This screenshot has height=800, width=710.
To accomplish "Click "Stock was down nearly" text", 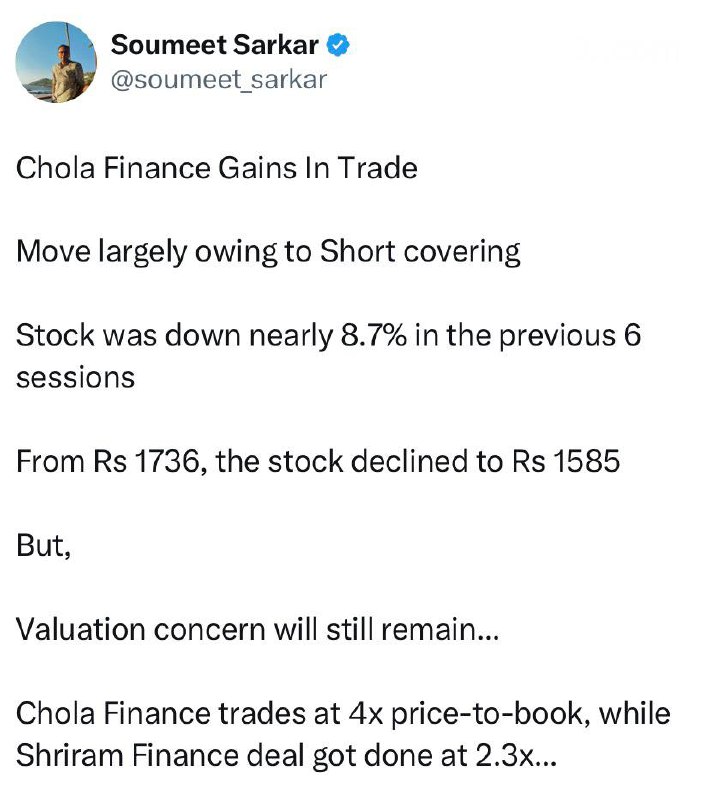I will tap(169, 334).
